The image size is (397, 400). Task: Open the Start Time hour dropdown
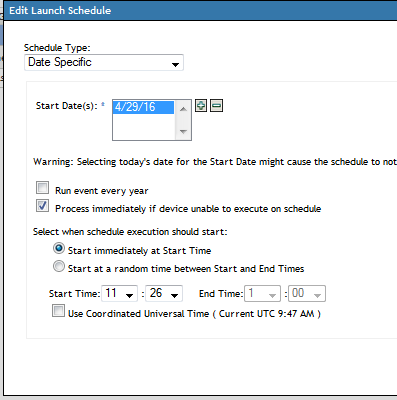click(x=119, y=294)
